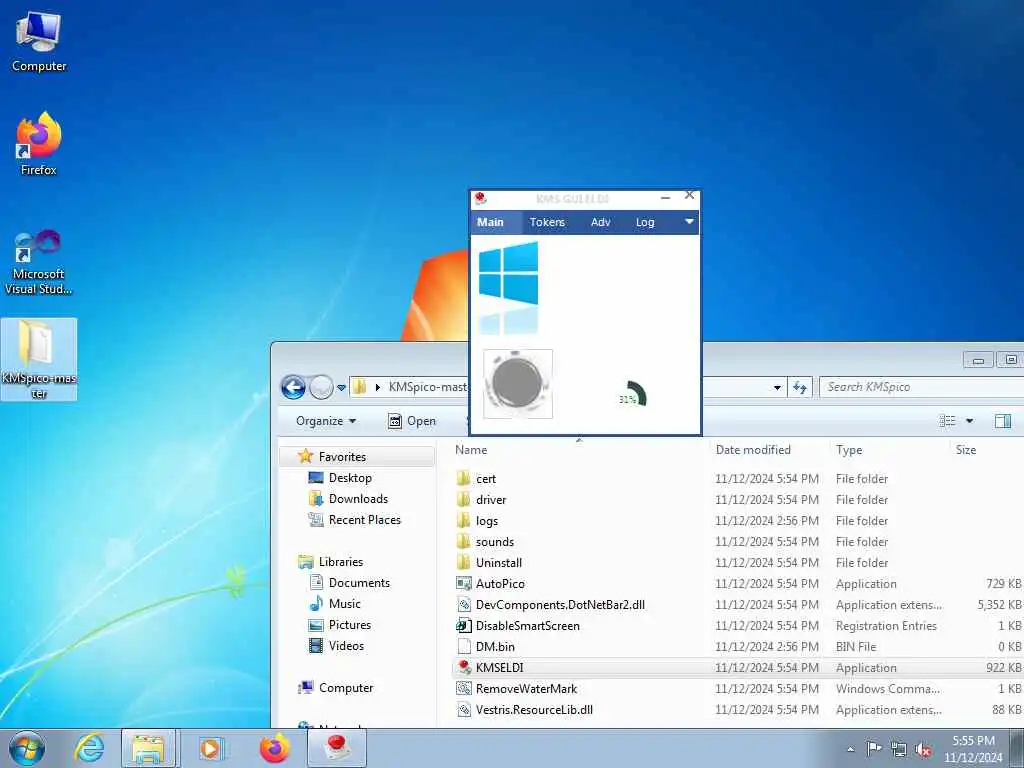
Task: Launch Firefox from the desktop shortcut
Action: pyautogui.click(x=39, y=144)
